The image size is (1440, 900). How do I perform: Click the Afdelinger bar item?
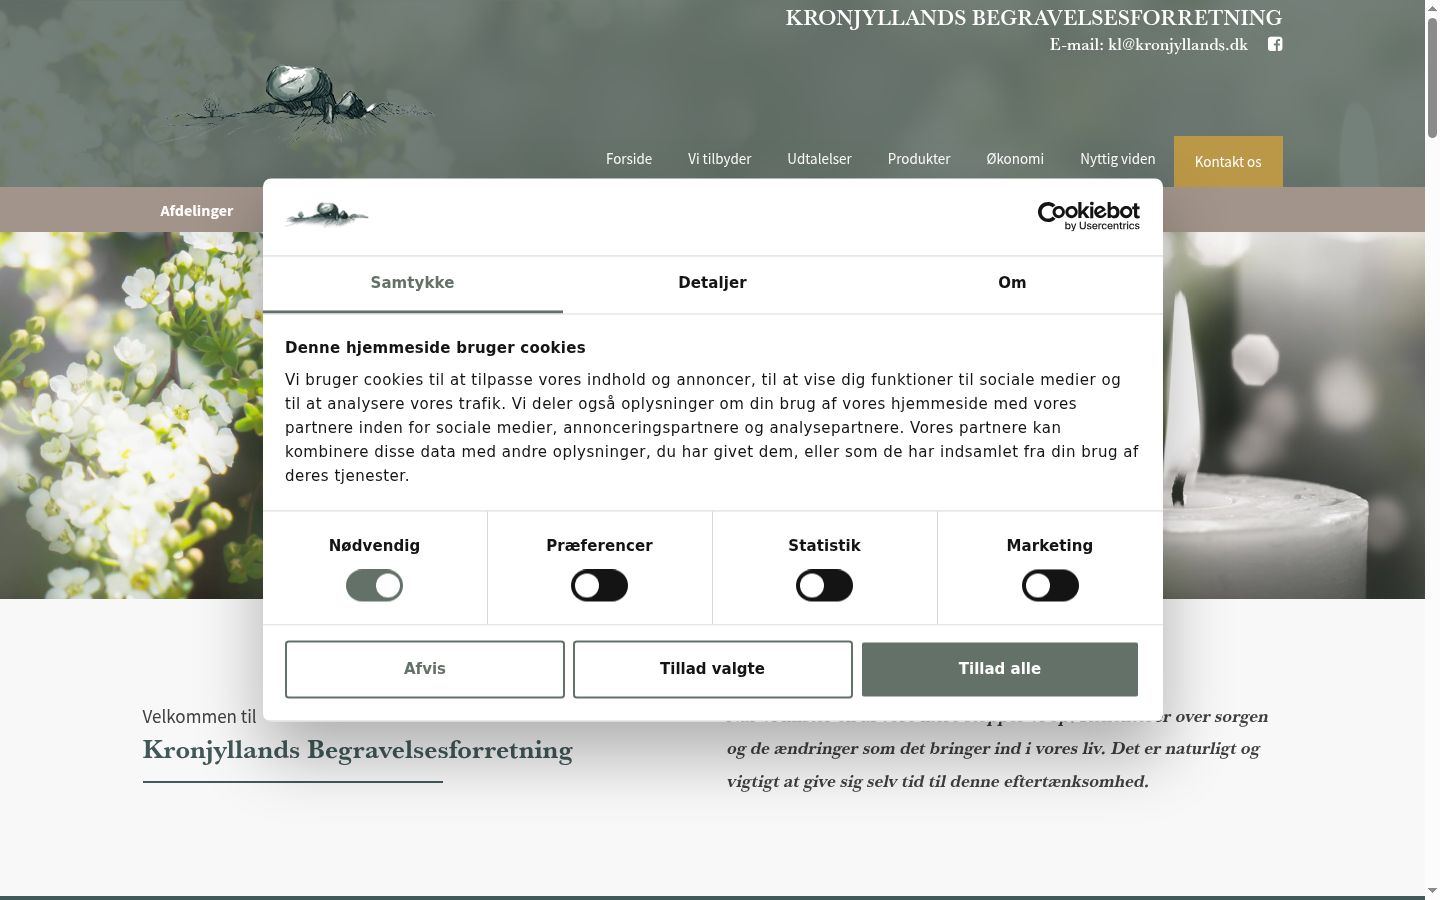pos(197,211)
